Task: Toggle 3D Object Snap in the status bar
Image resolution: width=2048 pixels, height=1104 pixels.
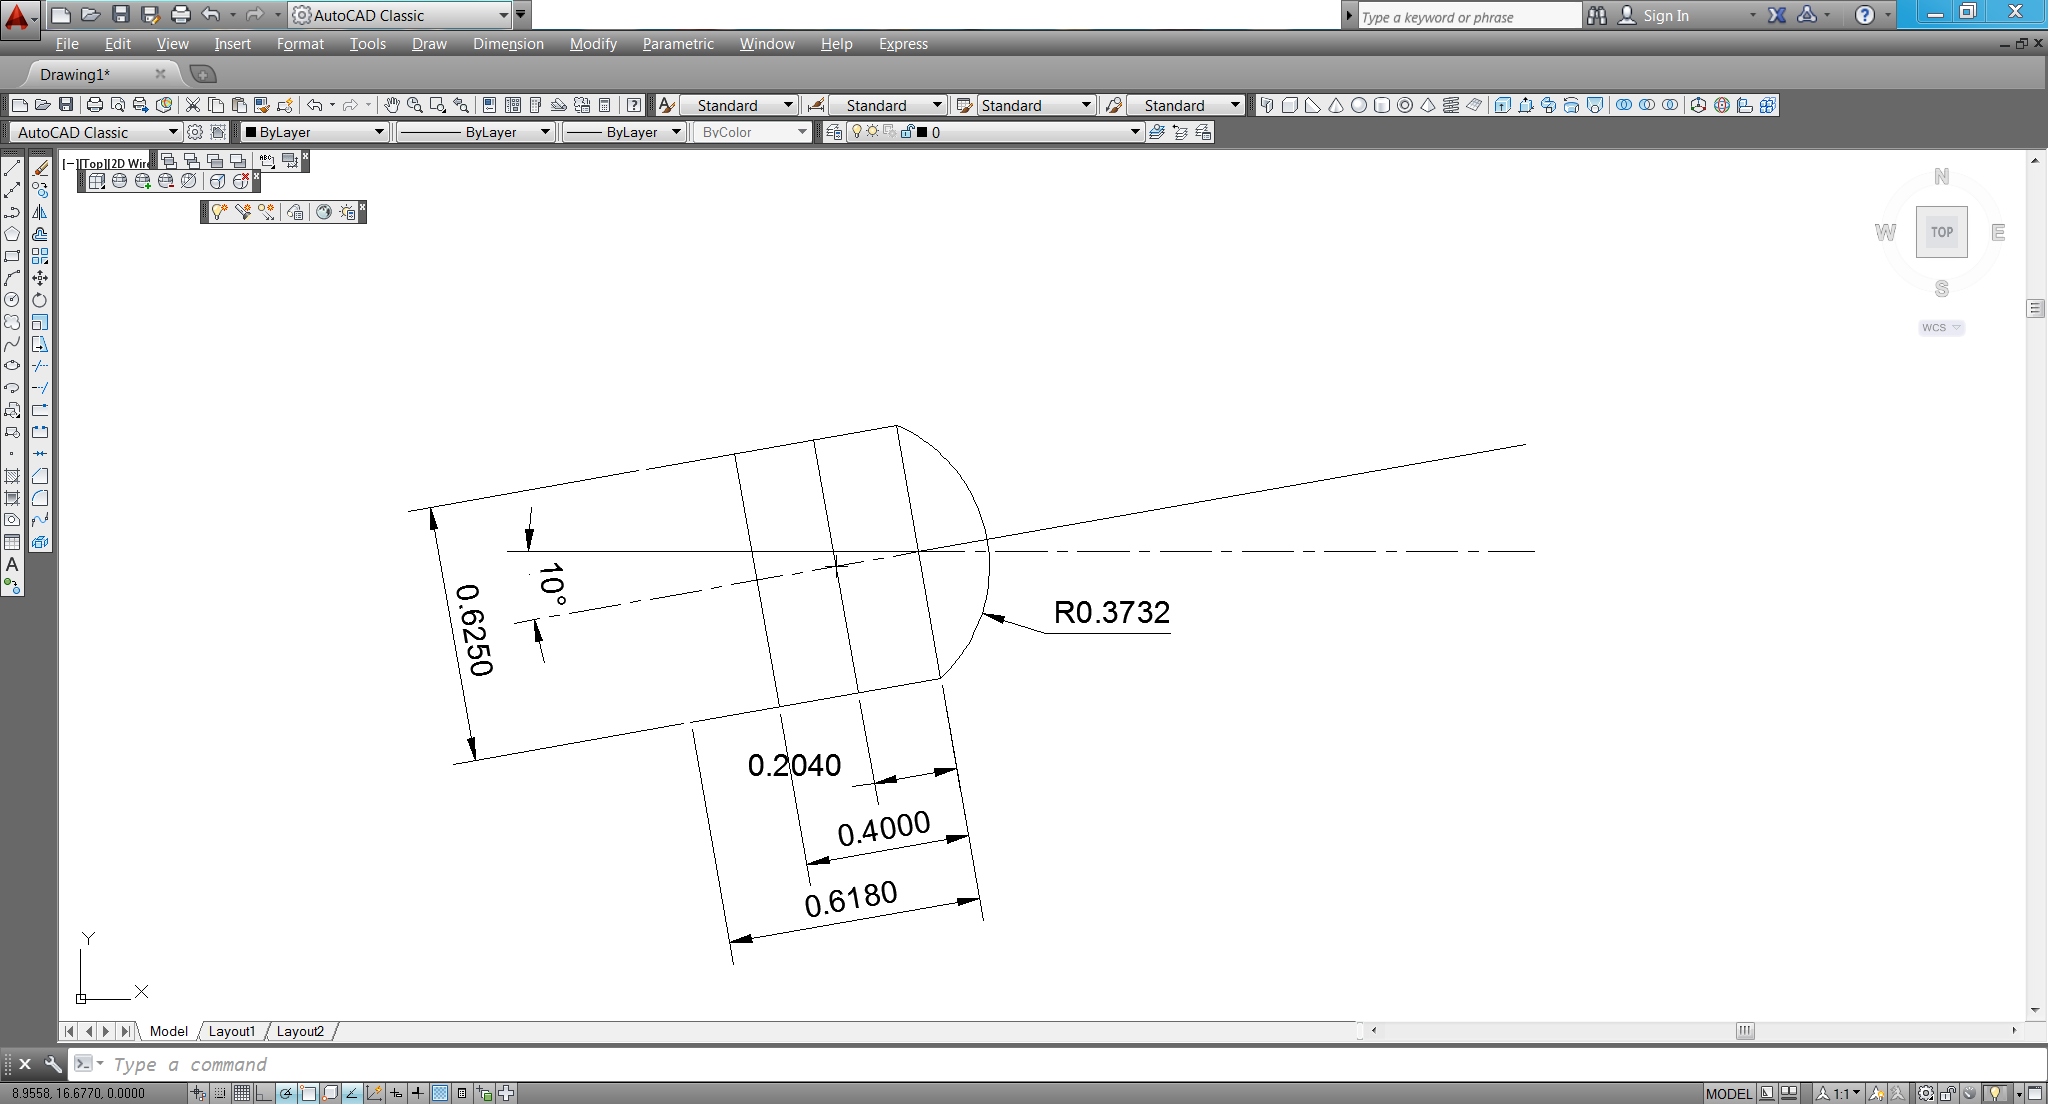Action: click(x=330, y=1093)
